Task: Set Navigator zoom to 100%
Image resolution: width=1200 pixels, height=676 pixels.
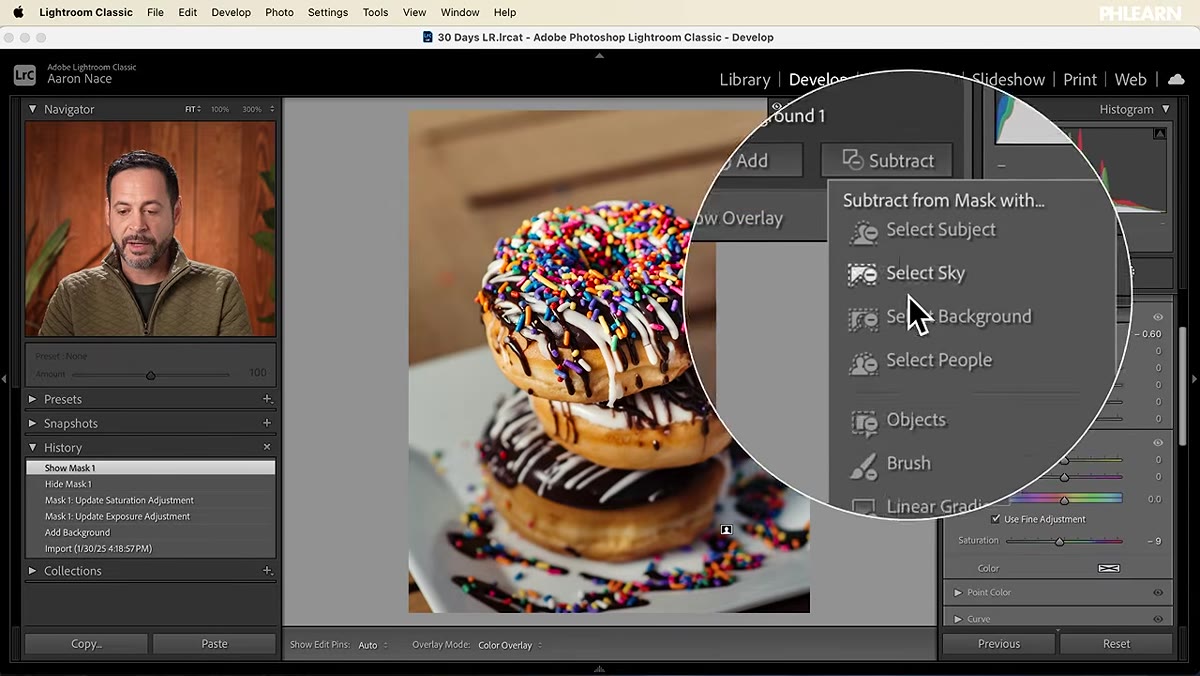Action: tap(219, 109)
